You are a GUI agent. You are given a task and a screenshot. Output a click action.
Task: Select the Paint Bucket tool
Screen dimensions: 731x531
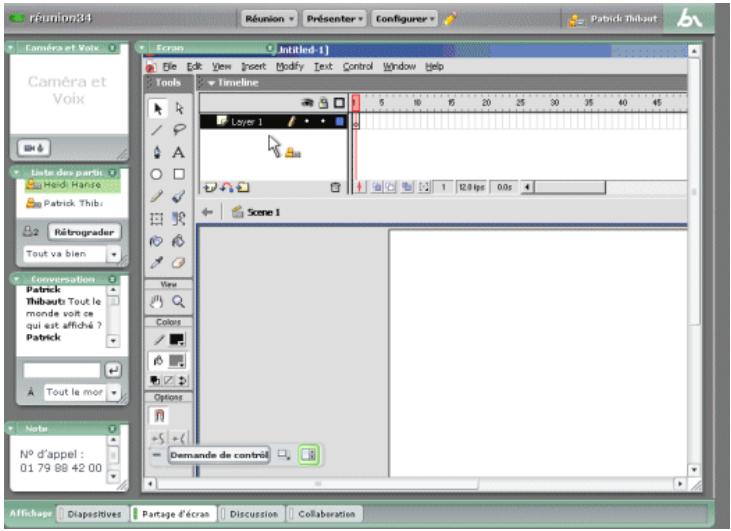click(179, 241)
